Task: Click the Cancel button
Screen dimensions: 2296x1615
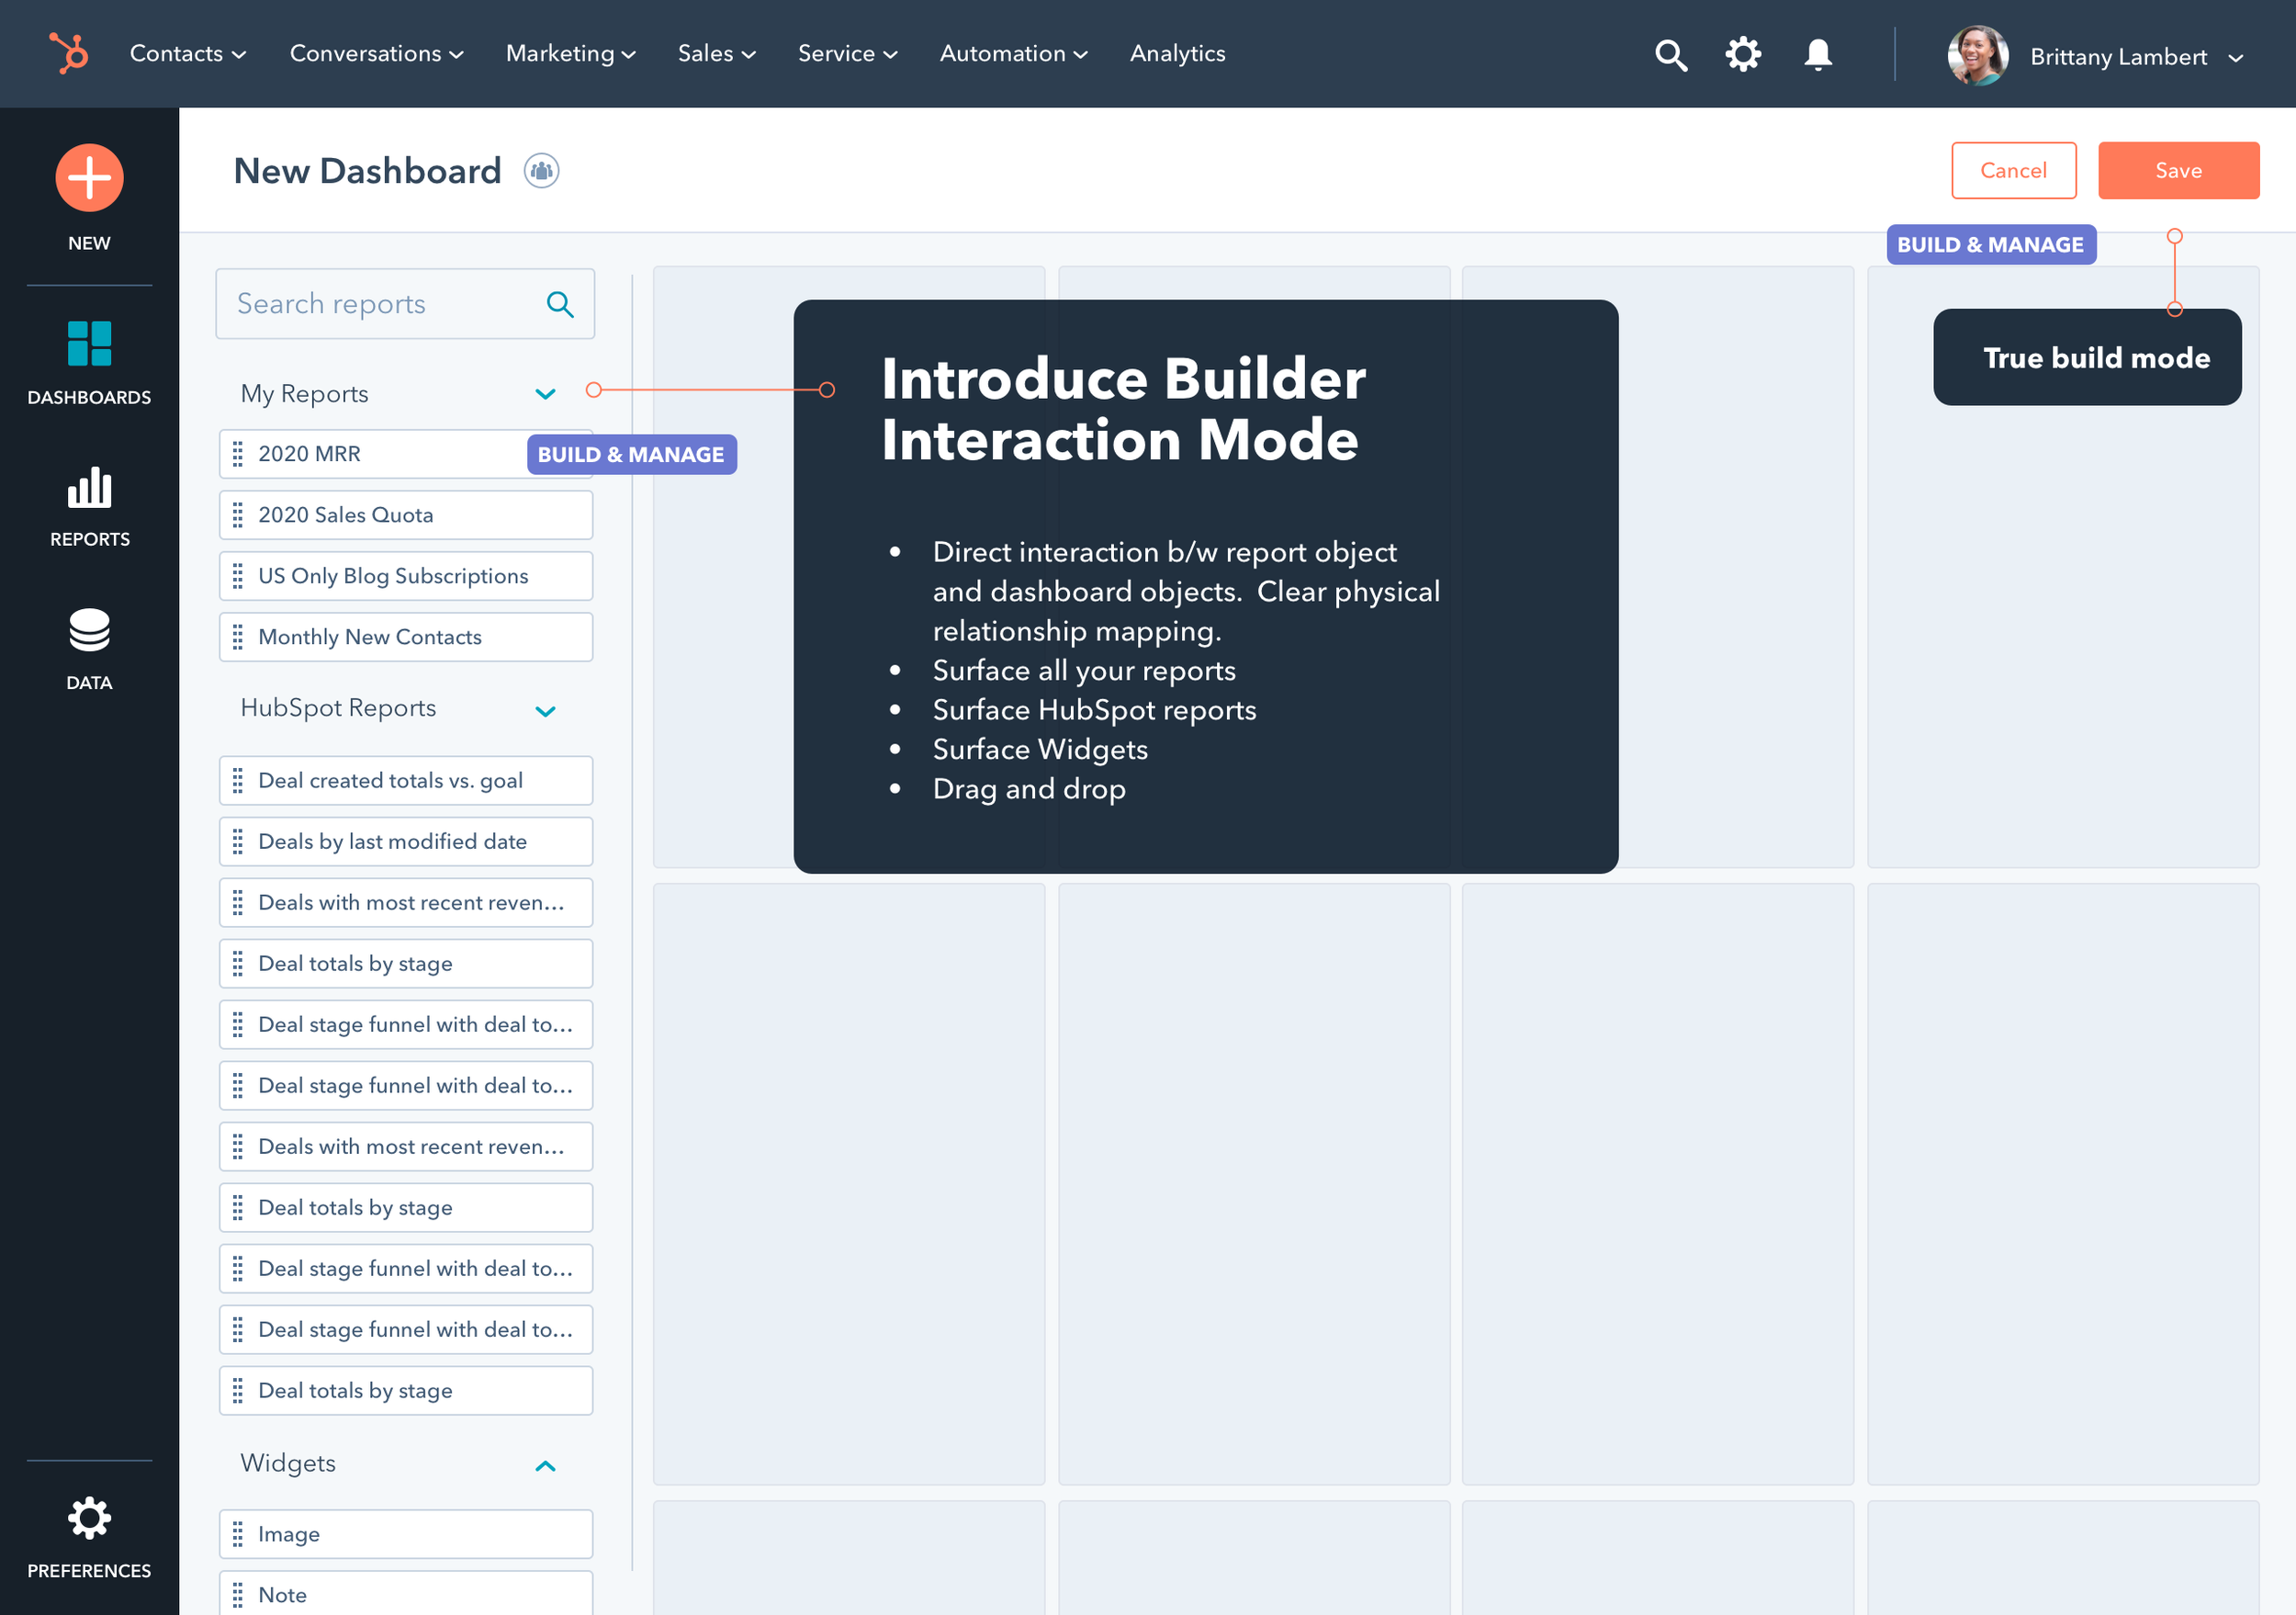Action: [x=2013, y=171]
